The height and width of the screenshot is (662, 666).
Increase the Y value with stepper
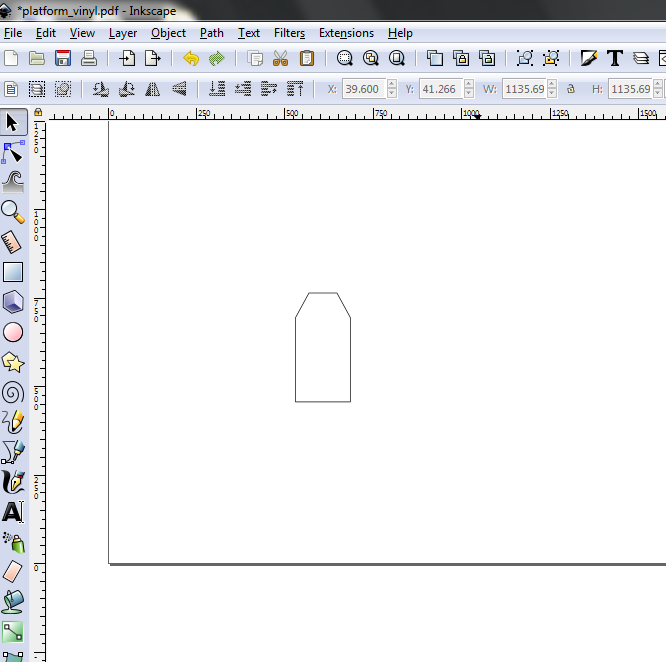469,84
